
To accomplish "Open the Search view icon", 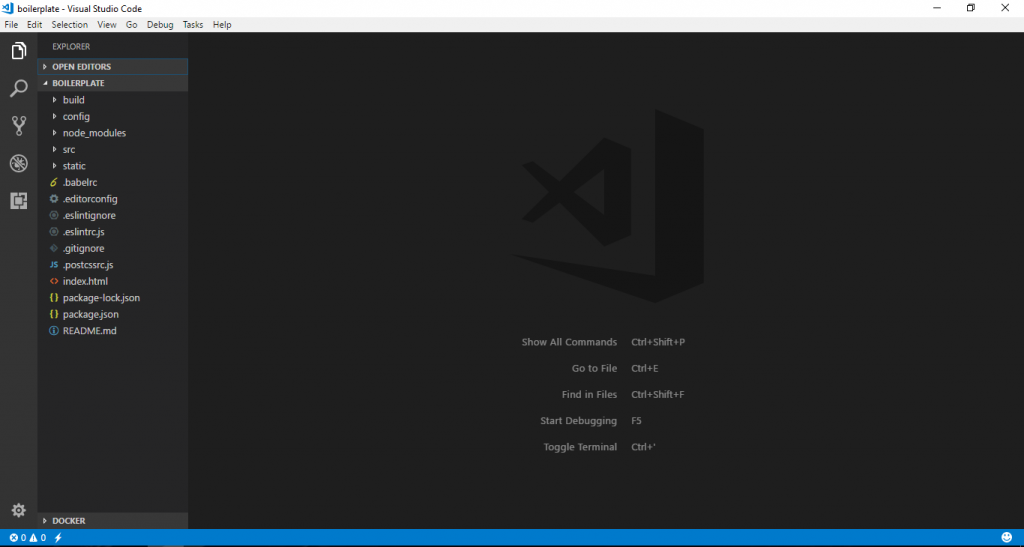I will click(x=18, y=89).
